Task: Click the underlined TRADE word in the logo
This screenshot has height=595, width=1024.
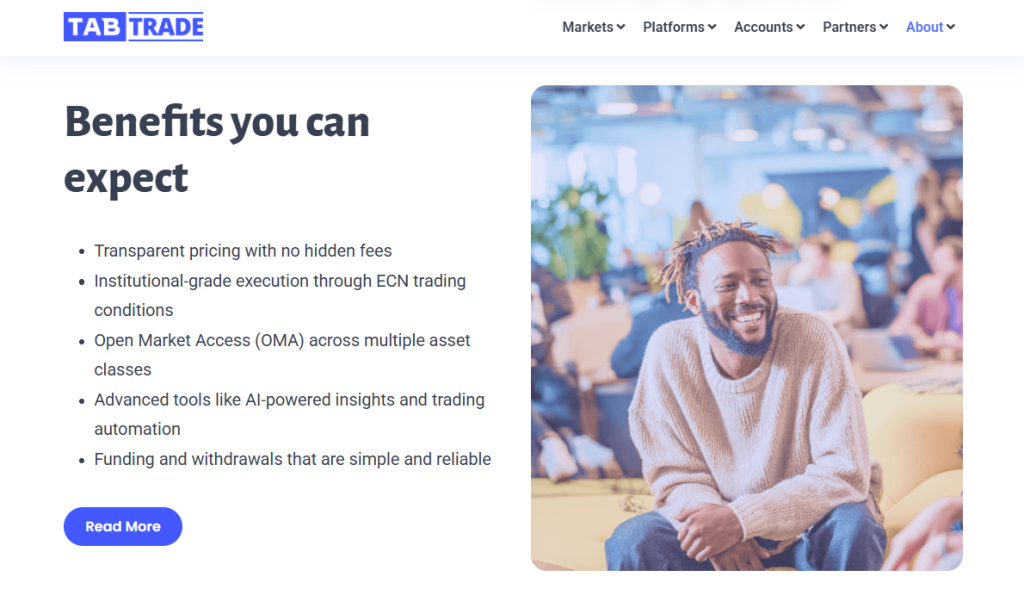Action: (166, 27)
